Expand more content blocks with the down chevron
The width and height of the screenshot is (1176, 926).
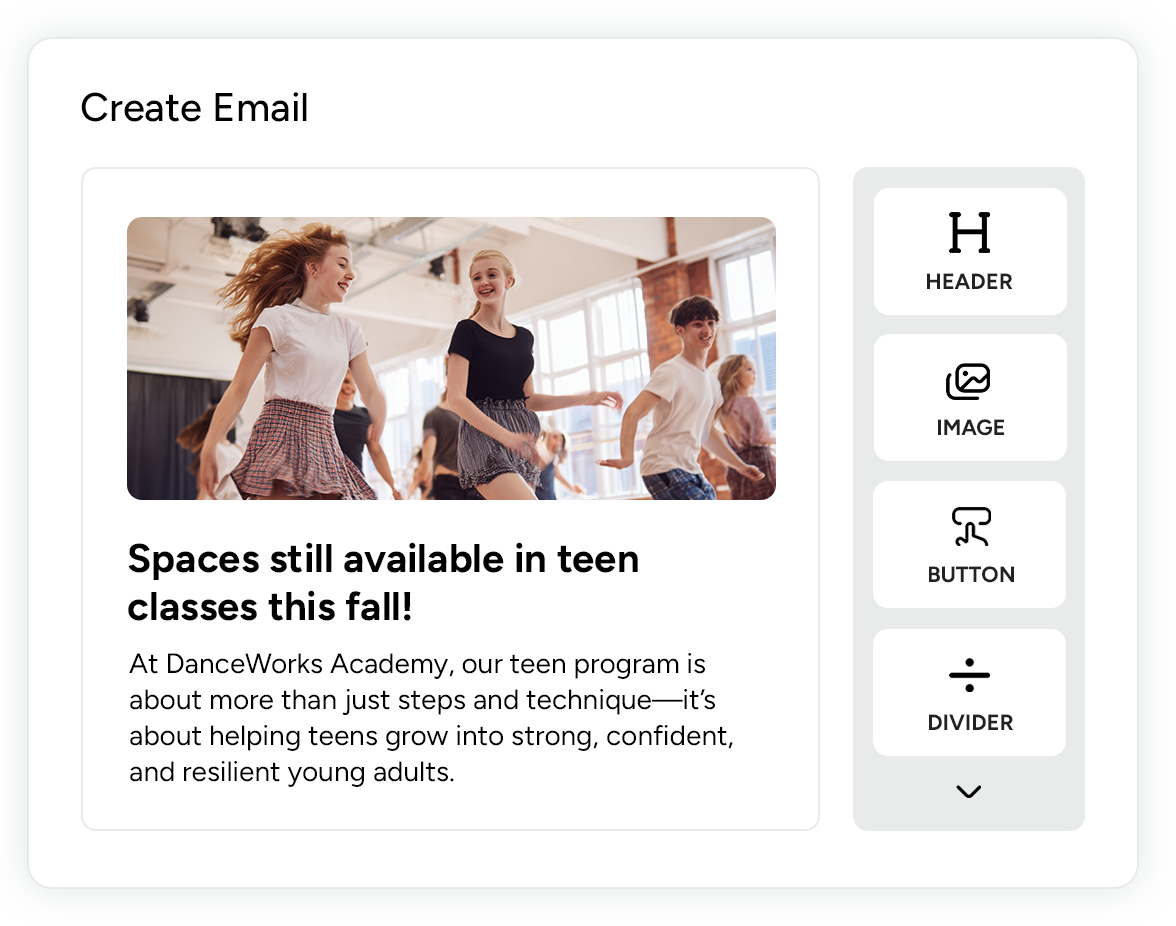968,792
